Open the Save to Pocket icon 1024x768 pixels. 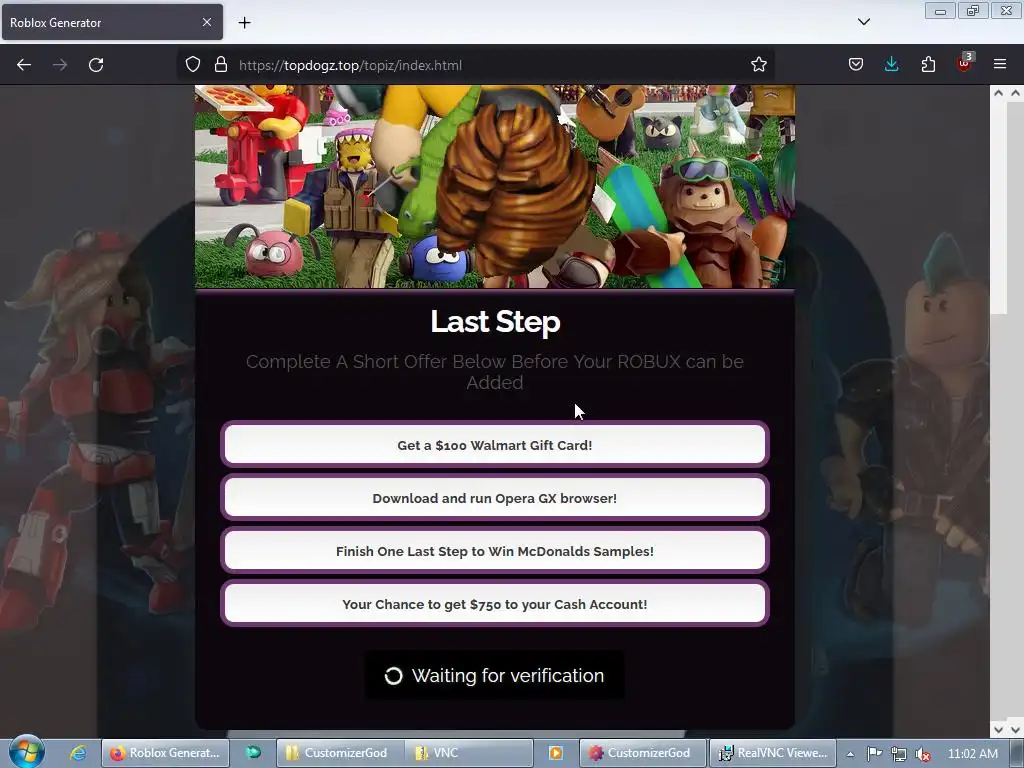click(856, 65)
